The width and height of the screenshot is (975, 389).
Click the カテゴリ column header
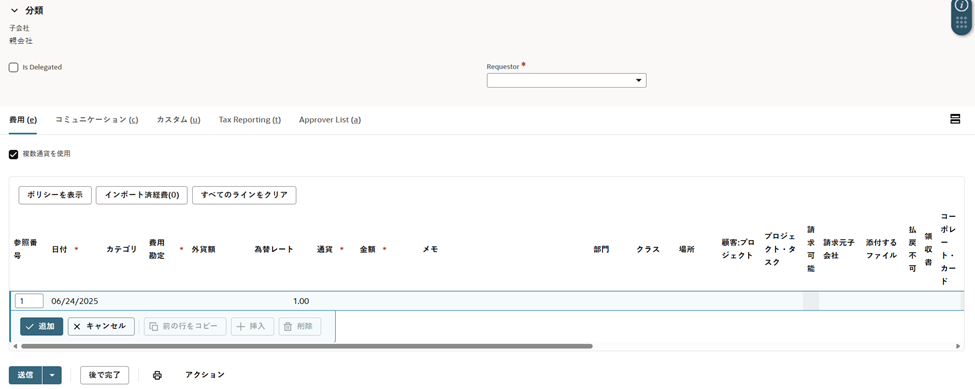(121, 249)
